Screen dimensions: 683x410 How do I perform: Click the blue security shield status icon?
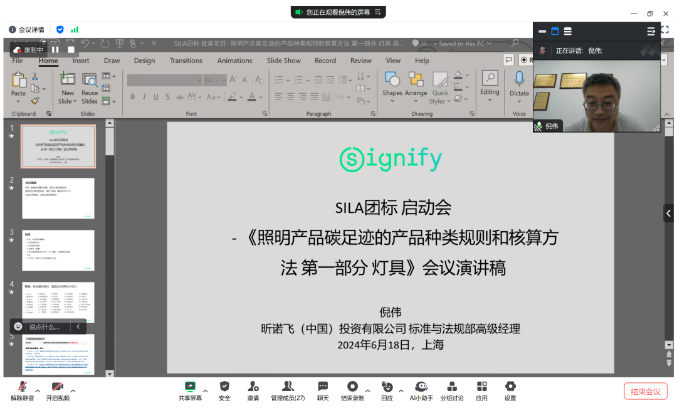[x=60, y=30]
